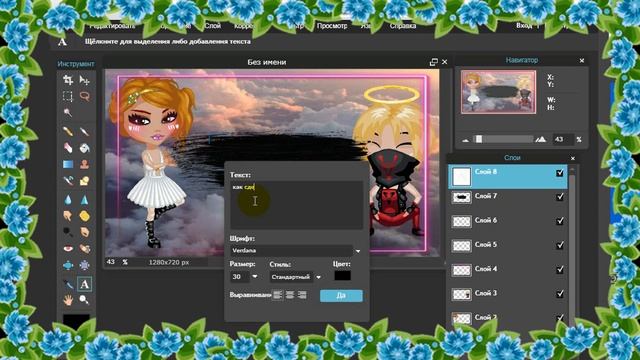Pick the text Цвет black swatch
Viewport: 640px width, 360px height.
342,276
